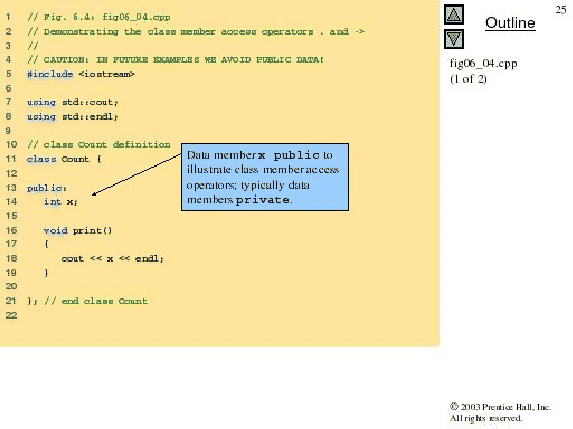Click the "2003 Prentice Hall, Inc." copyright text
The image size is (573, 429).
click(x=500, y=407)
